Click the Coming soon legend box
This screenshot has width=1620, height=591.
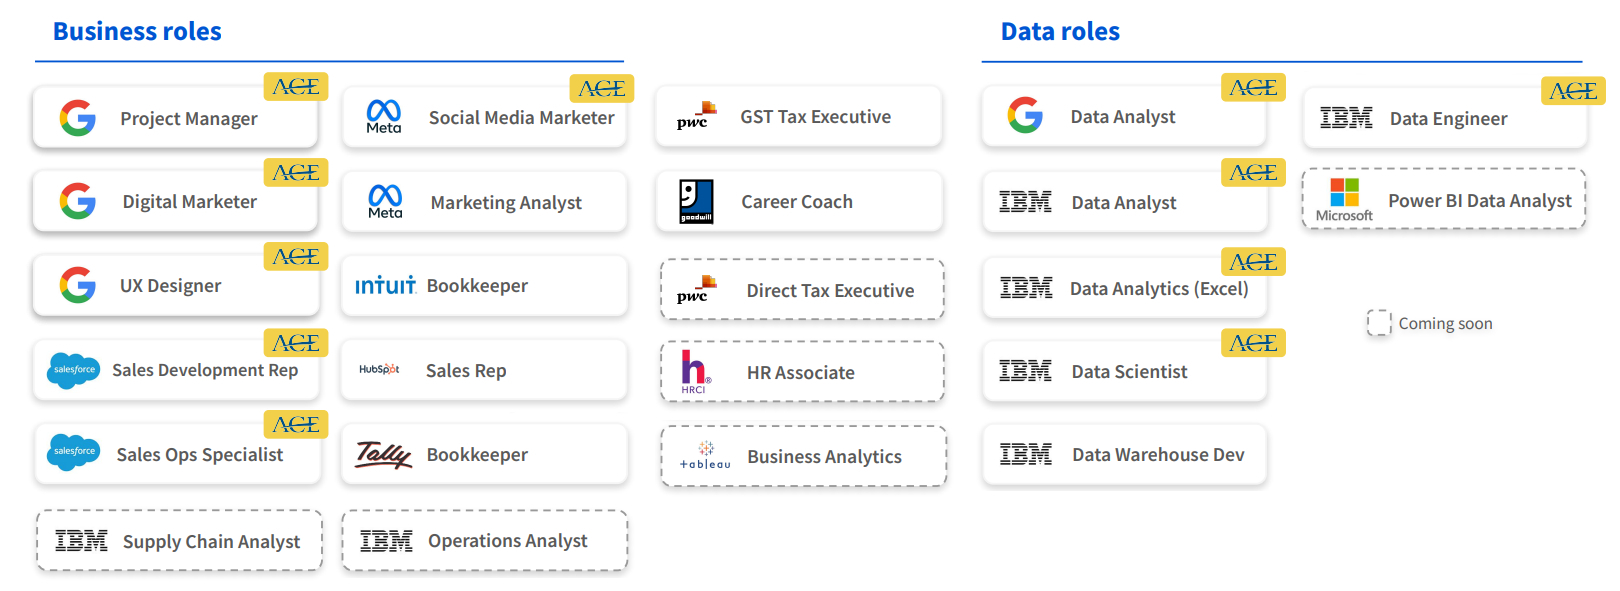1379,323
